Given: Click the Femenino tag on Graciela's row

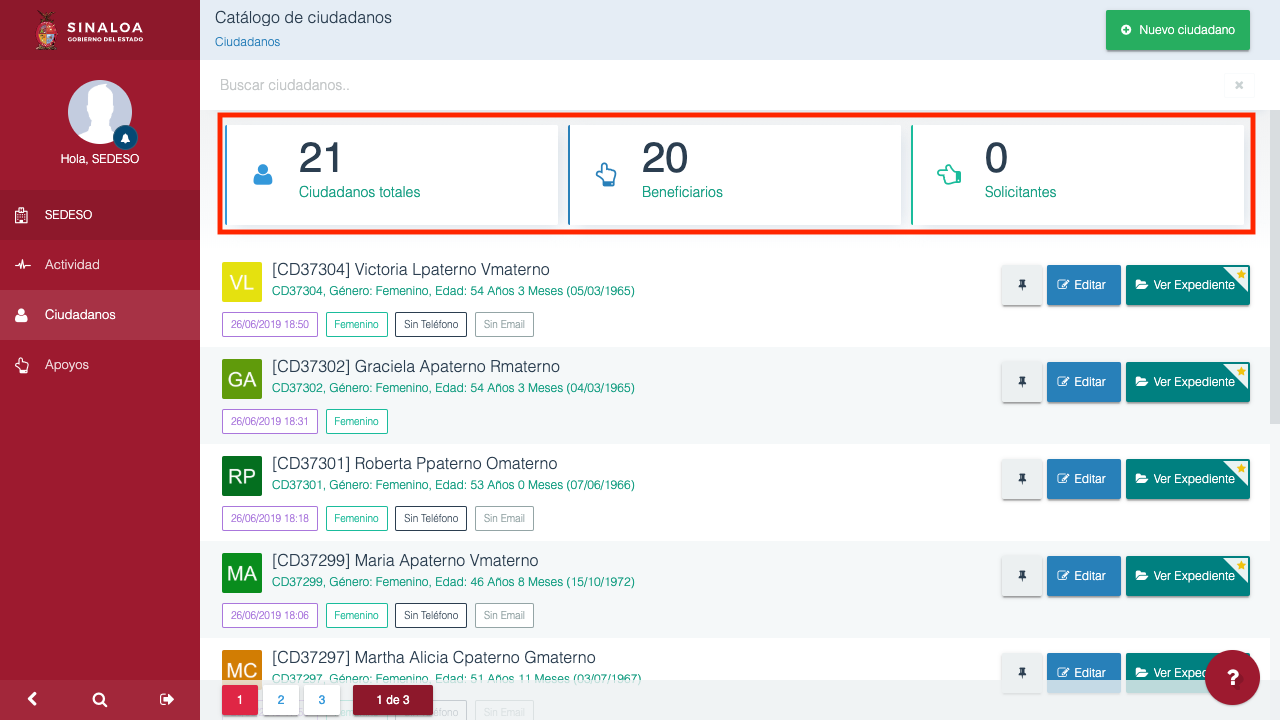Looking at the screenshot, I should pyautogui.click(x=357, y=421).
